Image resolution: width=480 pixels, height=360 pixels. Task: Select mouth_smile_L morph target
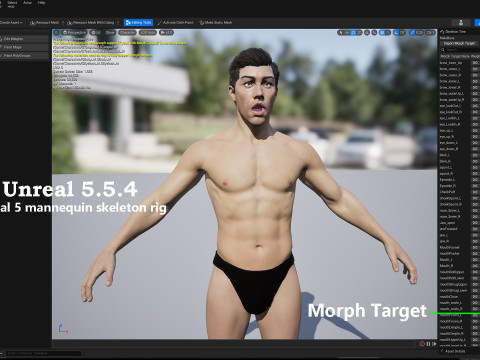[x=451, y=302]
